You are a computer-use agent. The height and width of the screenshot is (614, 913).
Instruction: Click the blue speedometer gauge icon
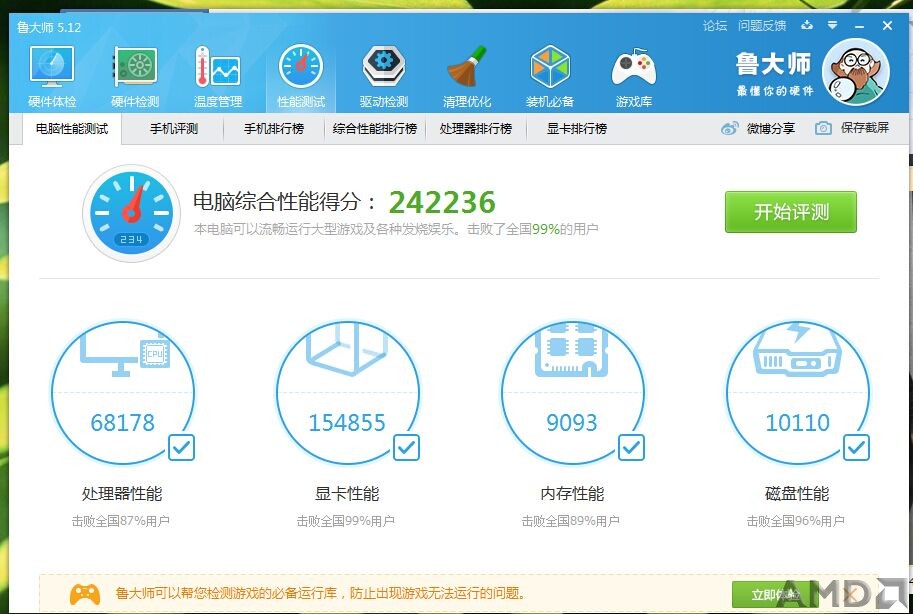[x=132, y=213]
